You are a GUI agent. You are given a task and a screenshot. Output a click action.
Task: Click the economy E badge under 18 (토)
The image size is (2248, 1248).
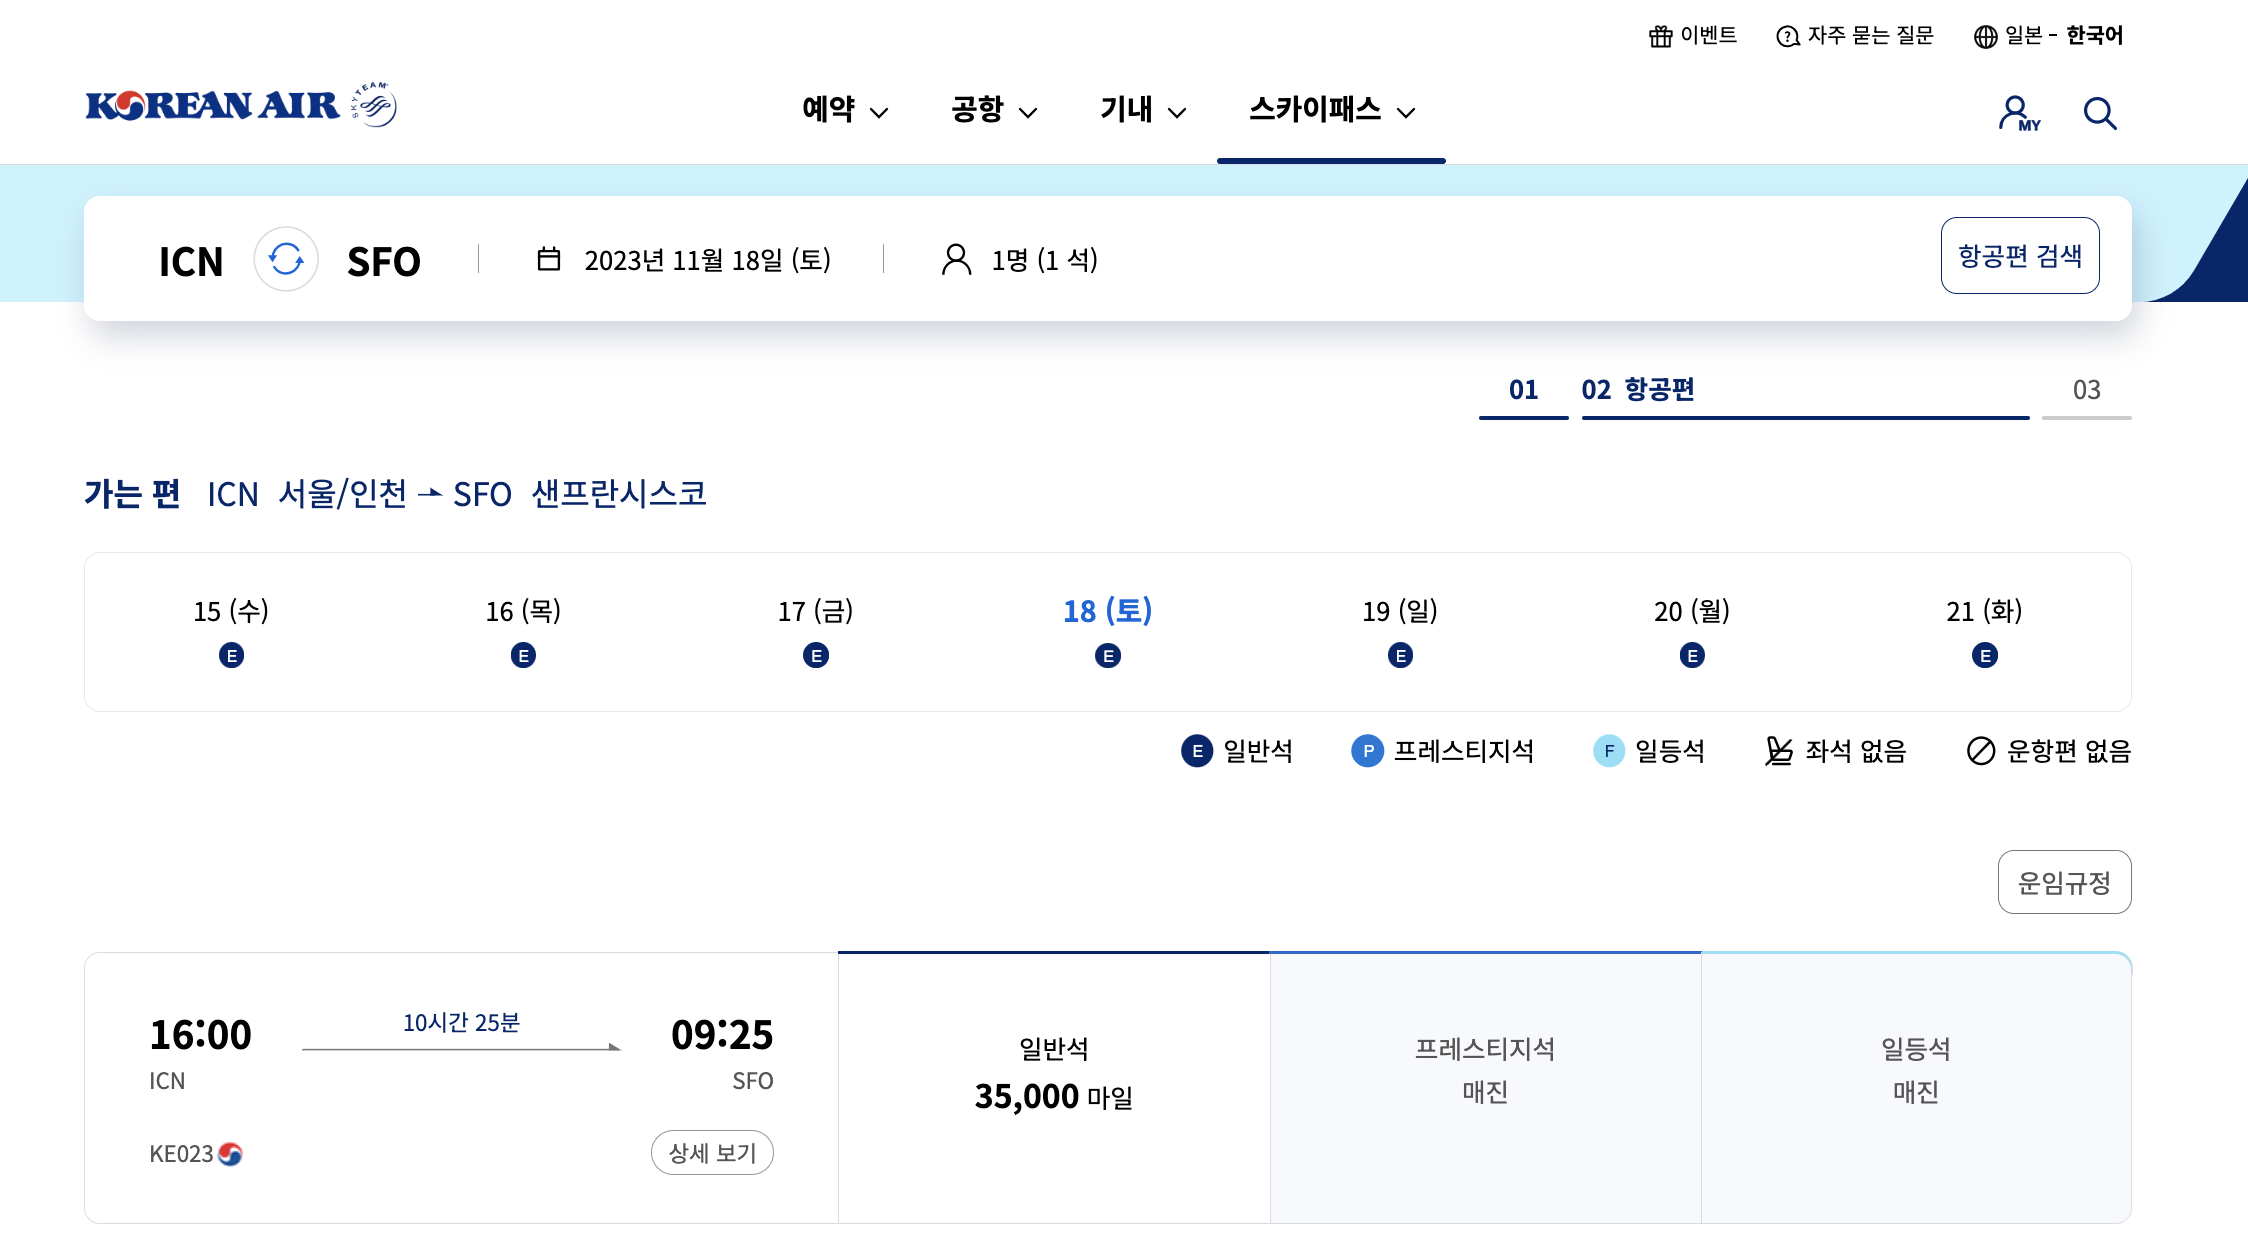point(1108,656)
